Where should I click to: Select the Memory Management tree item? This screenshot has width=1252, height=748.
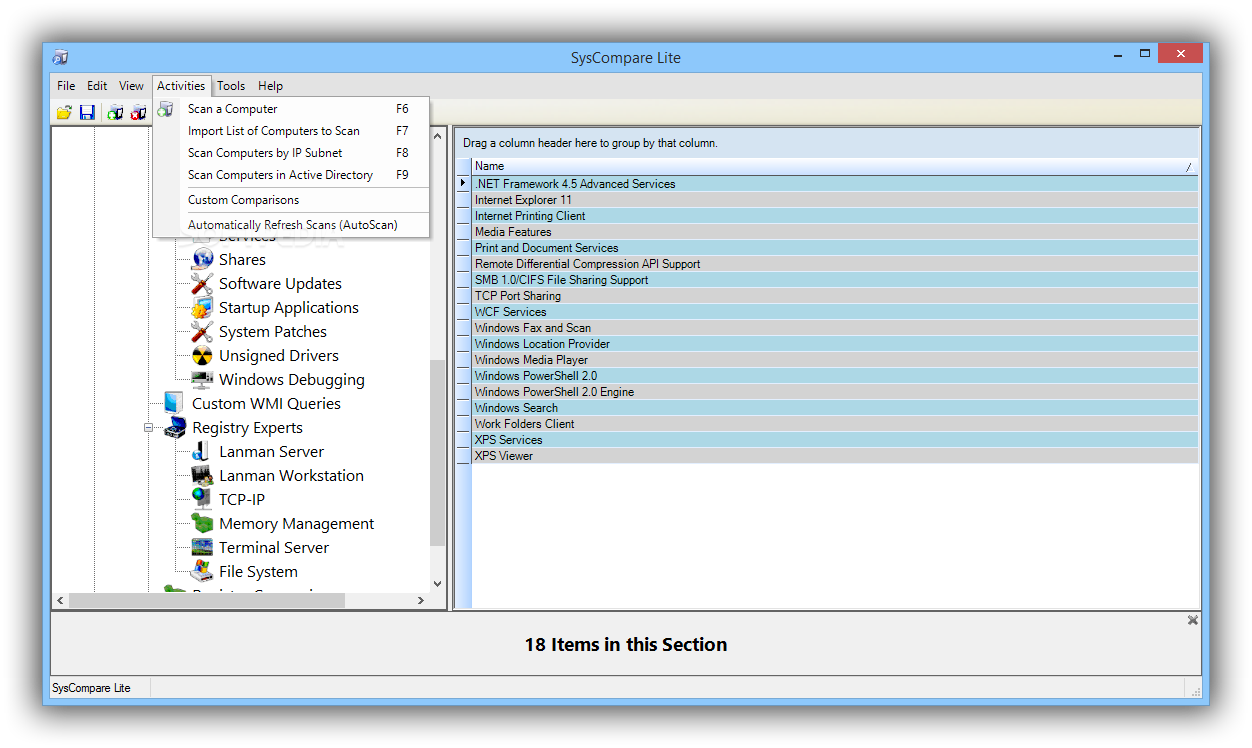click(x=296, y=523)
